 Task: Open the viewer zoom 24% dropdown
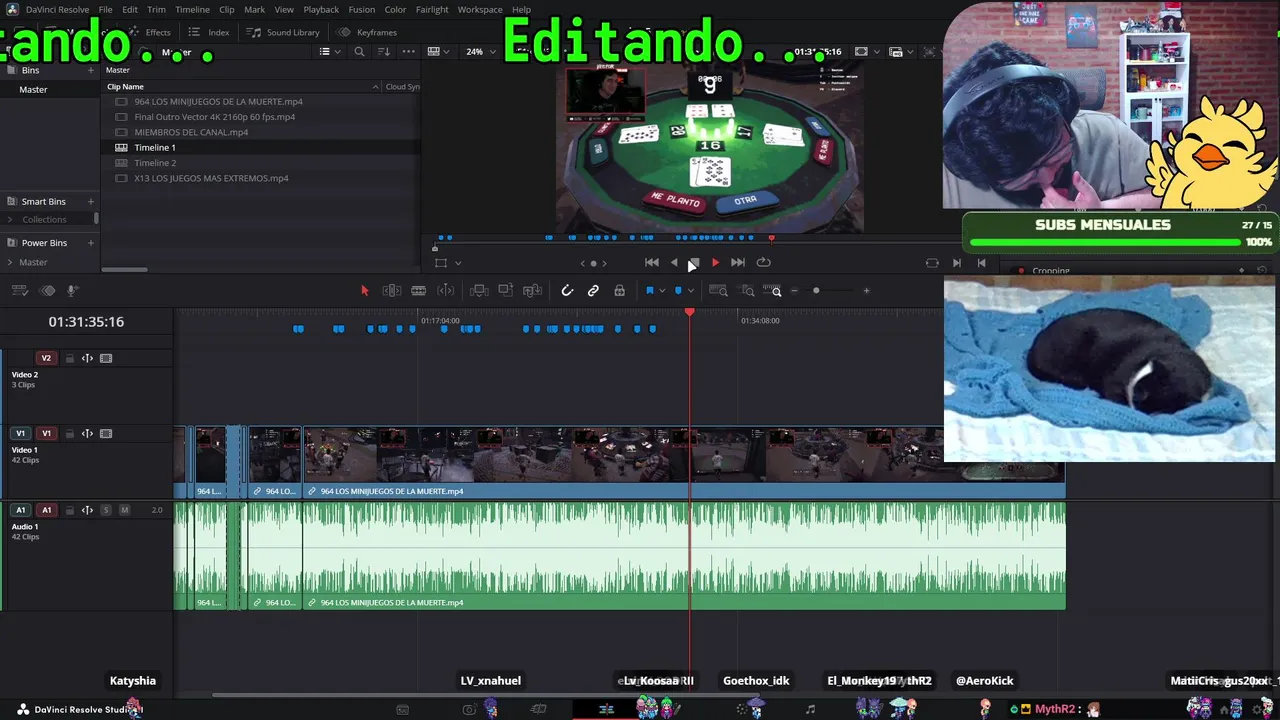pyautogui.click(x=481, y=52)
